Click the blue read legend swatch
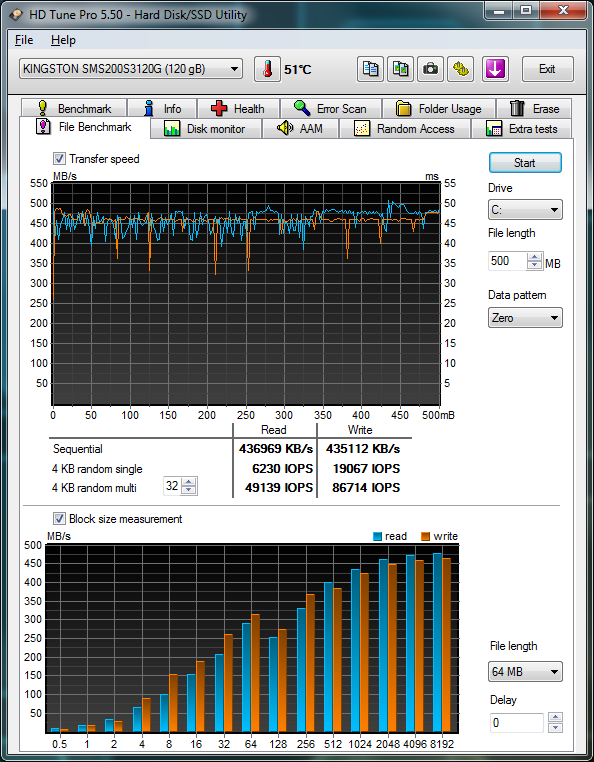594x762 pixels. click(x=377, y=537)
